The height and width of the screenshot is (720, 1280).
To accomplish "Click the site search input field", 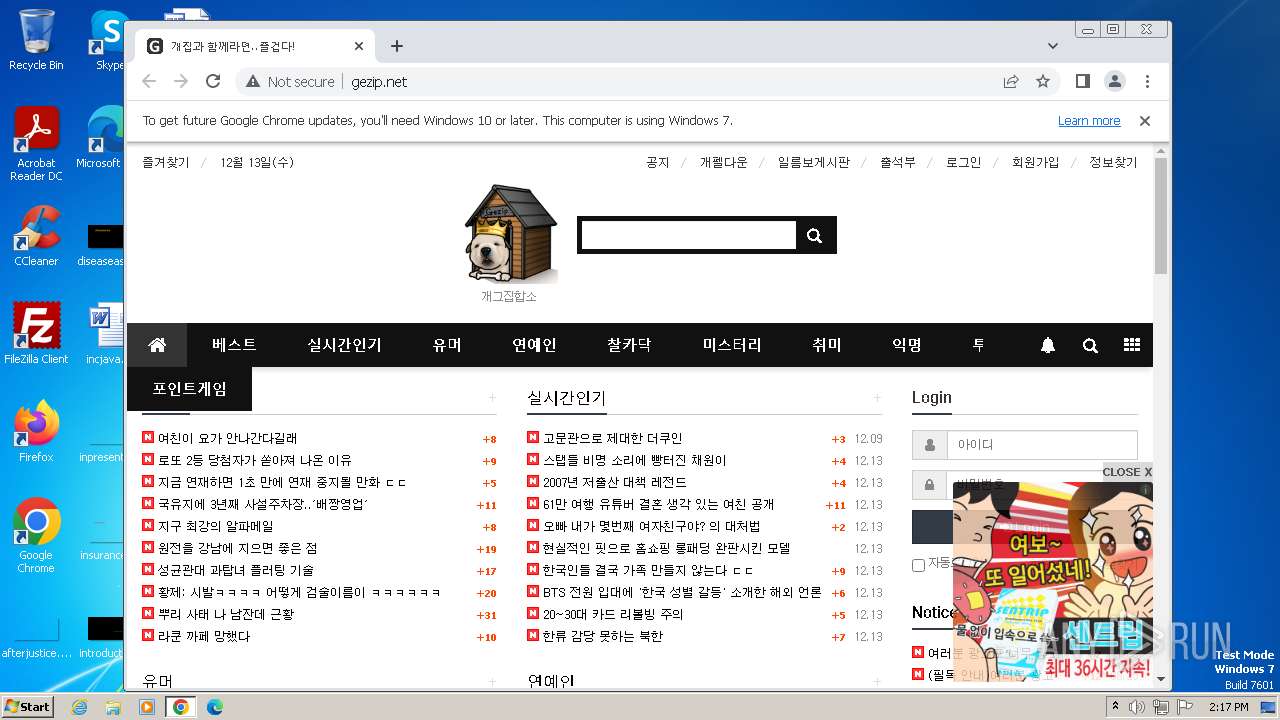I will (x=689, y=235).
